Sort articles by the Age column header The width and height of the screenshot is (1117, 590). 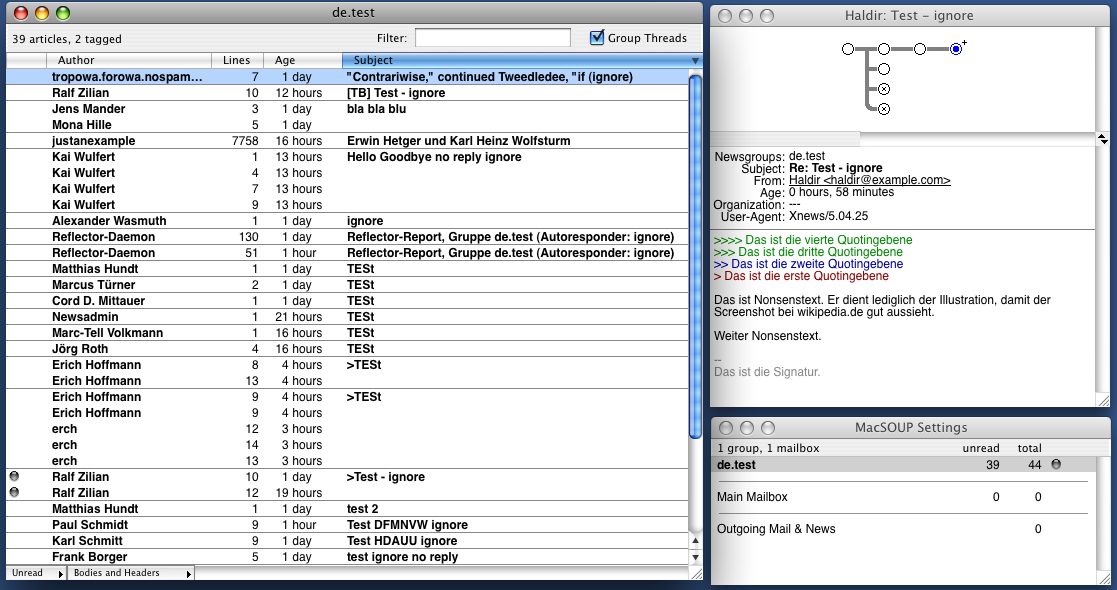coord(286,61)
